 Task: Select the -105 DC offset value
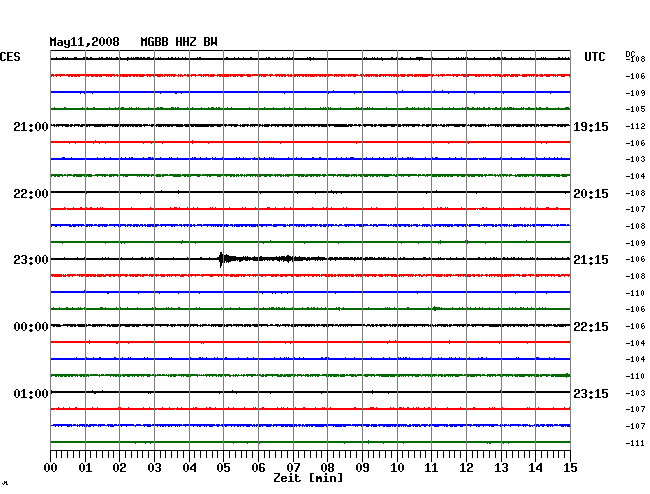[635, 109]
